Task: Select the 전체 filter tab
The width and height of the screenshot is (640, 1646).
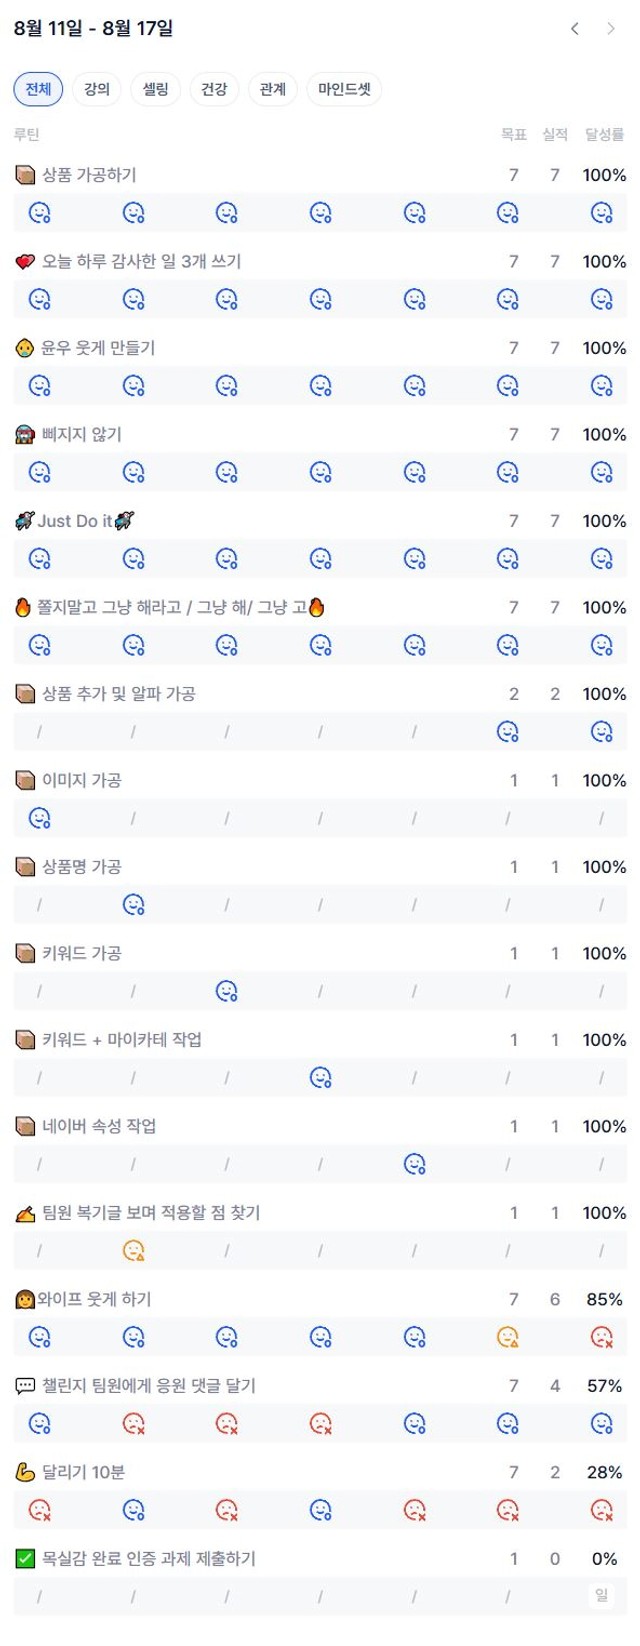Action: 38,89
